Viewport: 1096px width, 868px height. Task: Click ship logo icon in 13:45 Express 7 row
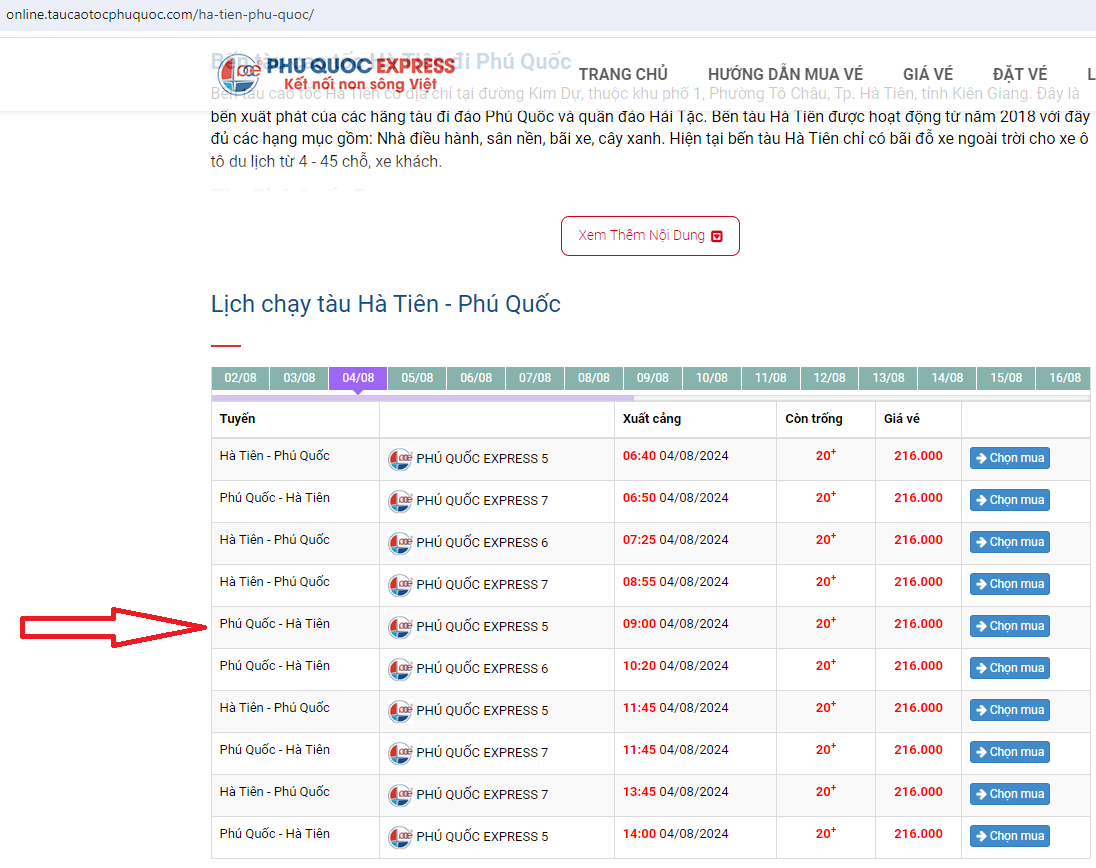(401, 795)
